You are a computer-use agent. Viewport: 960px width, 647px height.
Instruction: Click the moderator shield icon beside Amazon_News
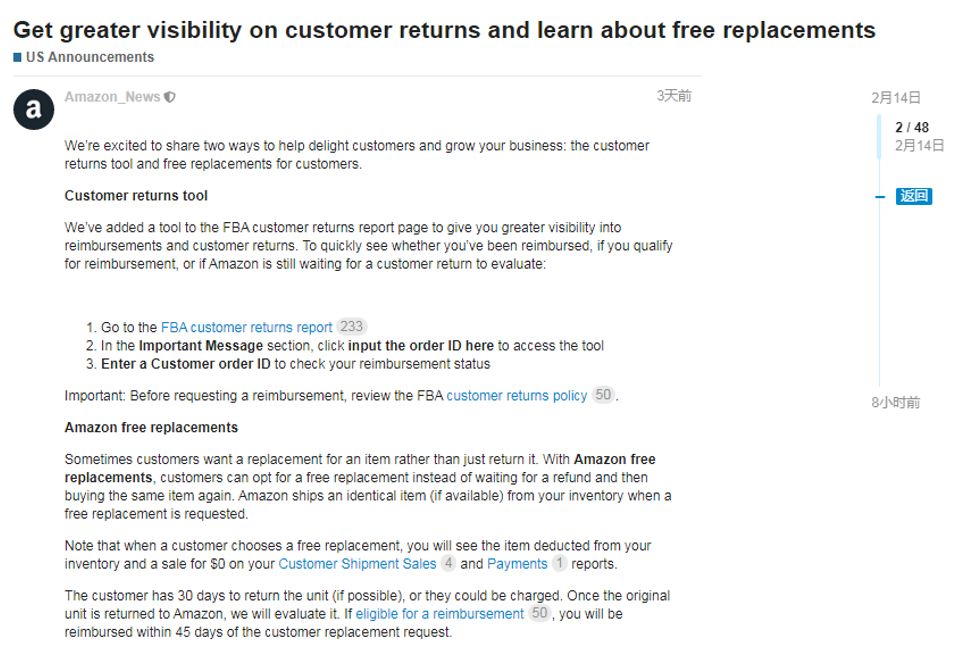point(169,97)
